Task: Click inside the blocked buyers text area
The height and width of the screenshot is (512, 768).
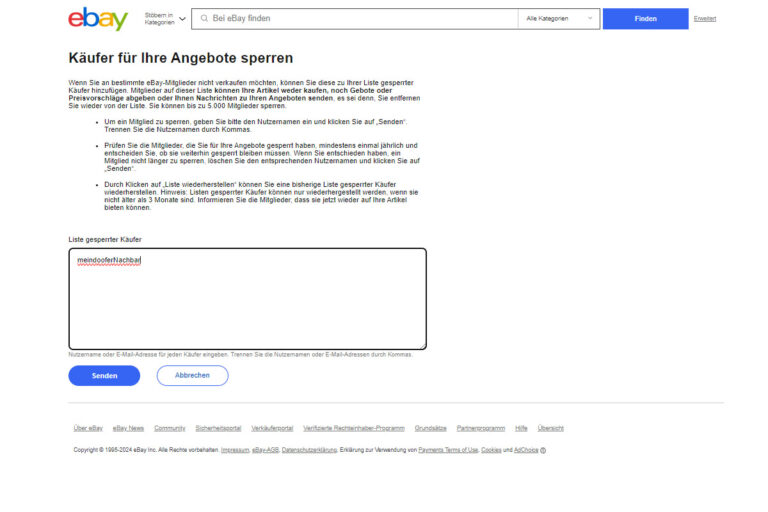Action: coord(247,299)
